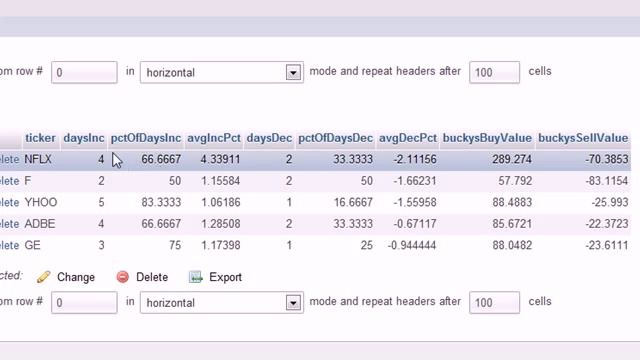Screen dimensions: 640x360
Task: Click the lower repeat headers 100 field
Action: tap(494, 302)
